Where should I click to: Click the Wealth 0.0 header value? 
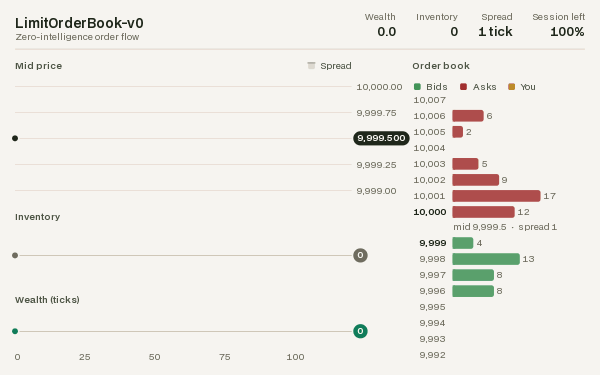click(x=386, y=32)
